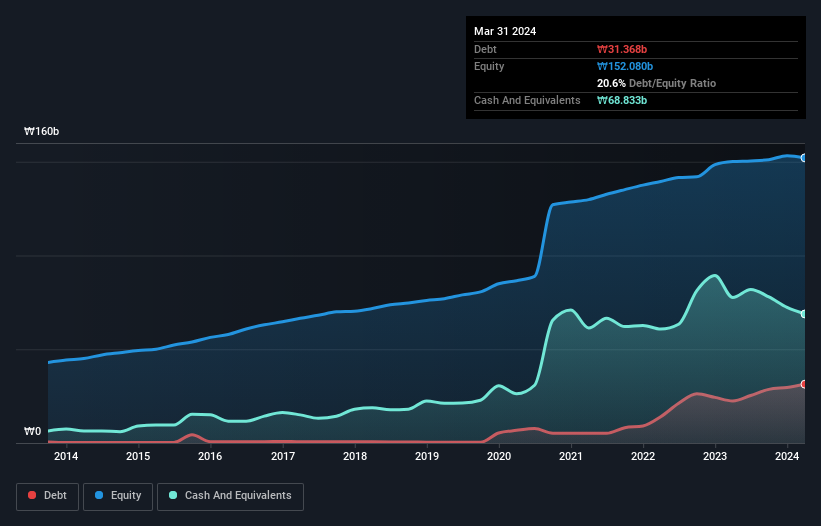
Task: Click the 2016 x-axis label
Action: pos(210,456)
